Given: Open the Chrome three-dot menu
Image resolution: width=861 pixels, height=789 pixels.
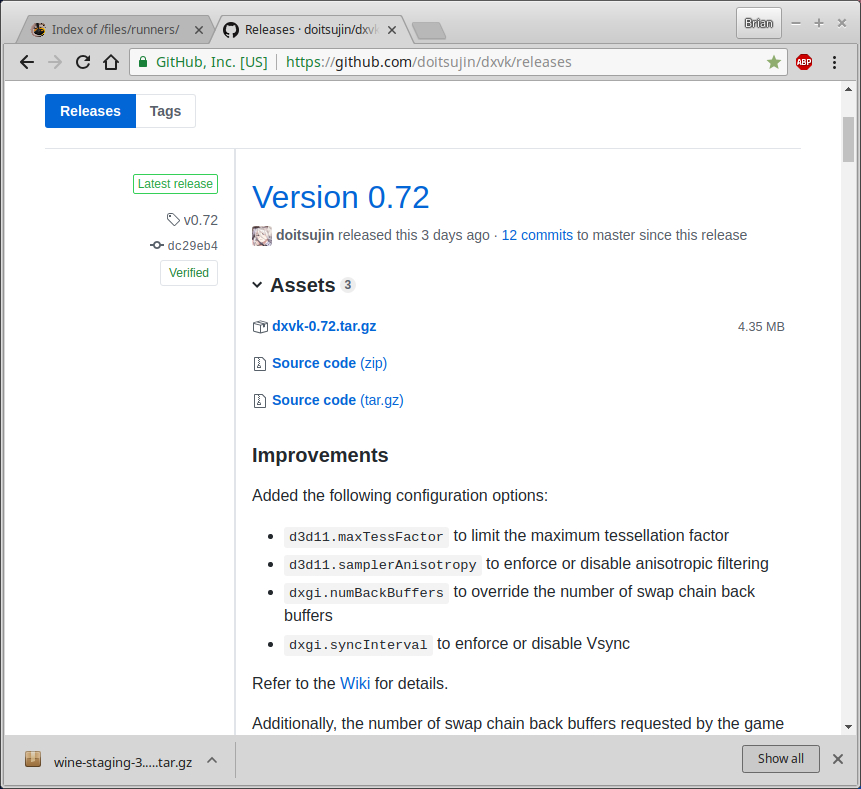Looking at the screenshot, I should click(834, 62).
